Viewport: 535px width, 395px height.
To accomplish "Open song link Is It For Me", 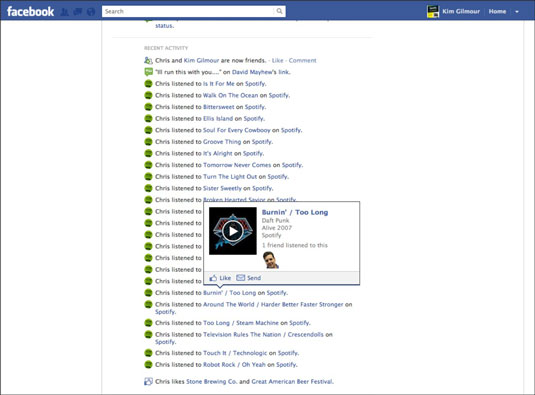I will [219, 84].
